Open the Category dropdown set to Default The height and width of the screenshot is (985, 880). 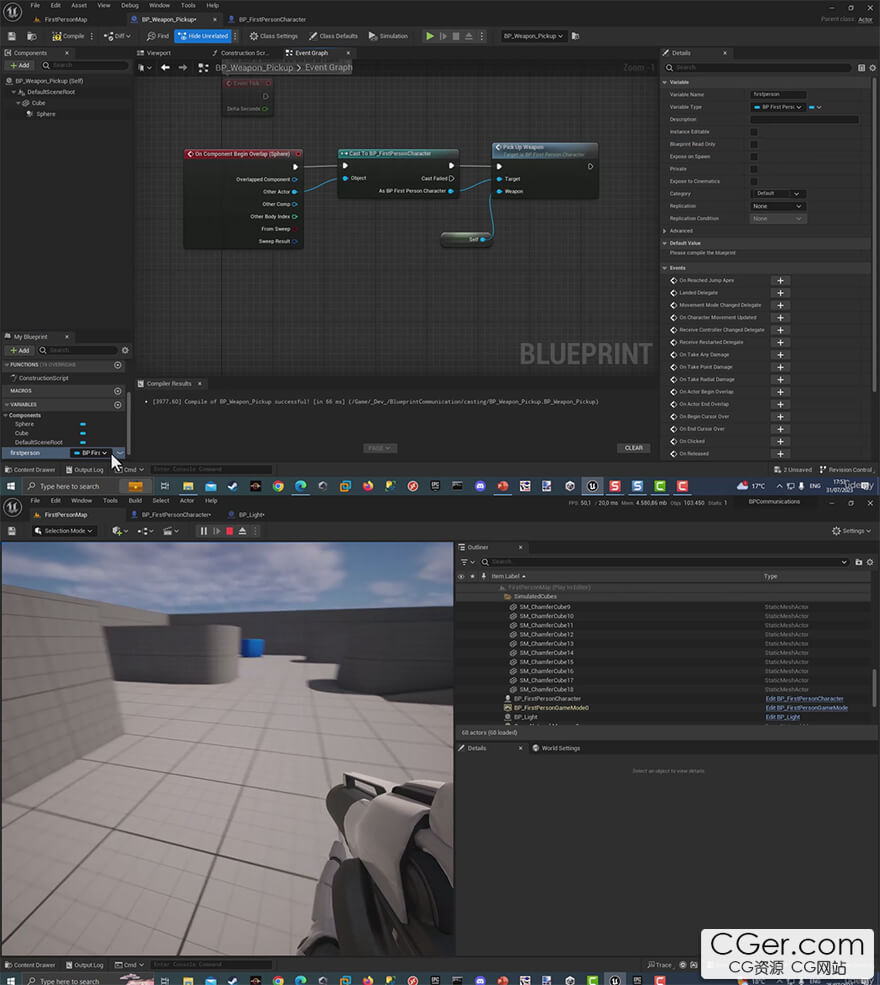[778, 194]
